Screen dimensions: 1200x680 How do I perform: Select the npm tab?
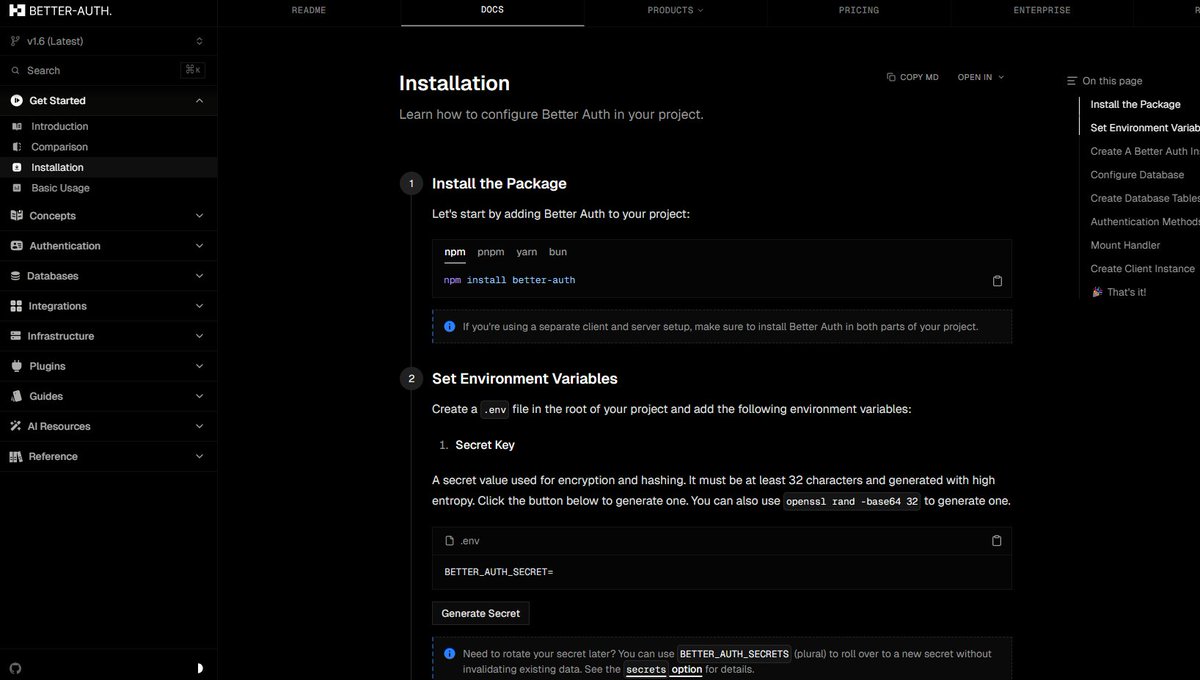[455, 252]
